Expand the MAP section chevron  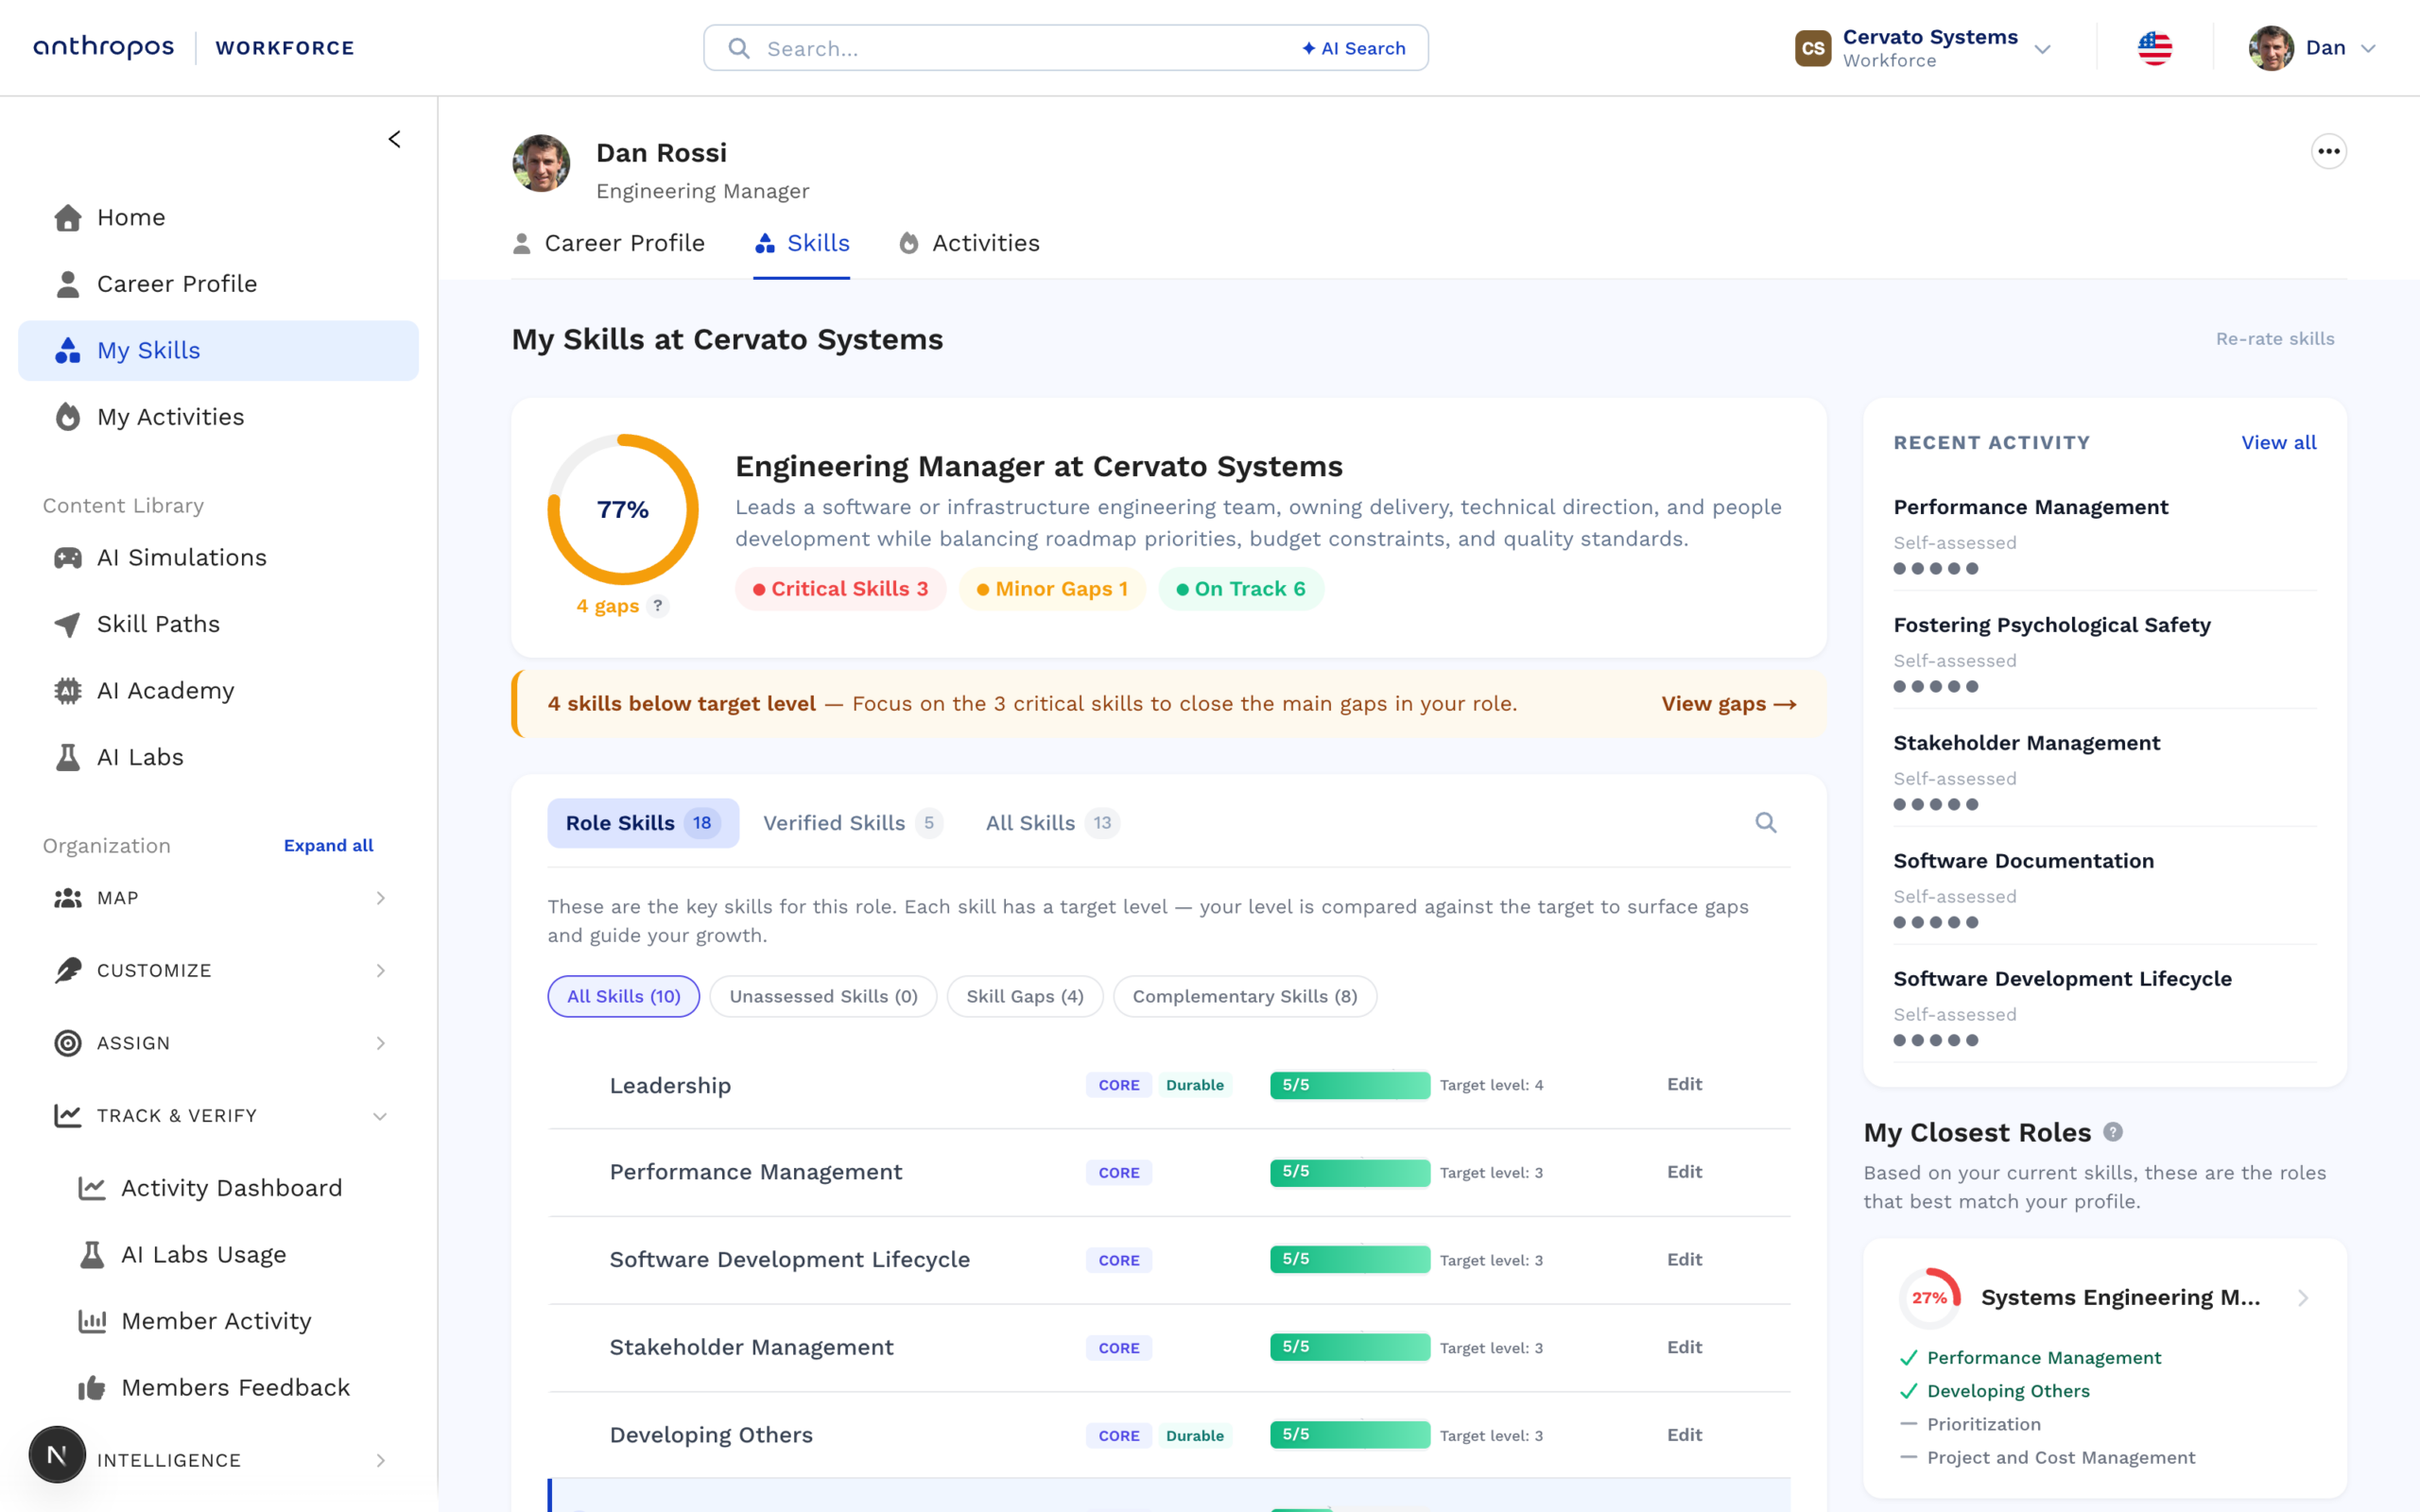click(381, 898)
